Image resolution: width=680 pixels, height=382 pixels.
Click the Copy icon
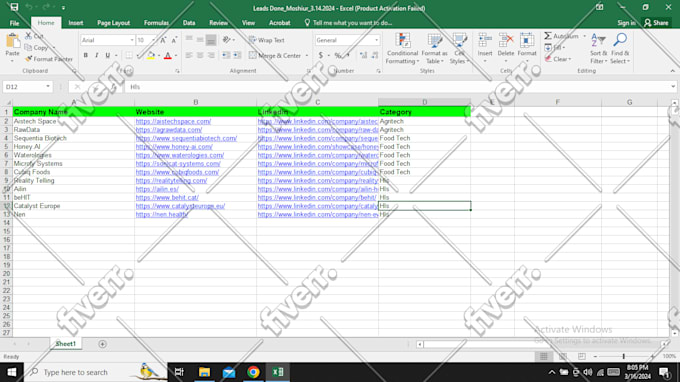coord(28,48)
